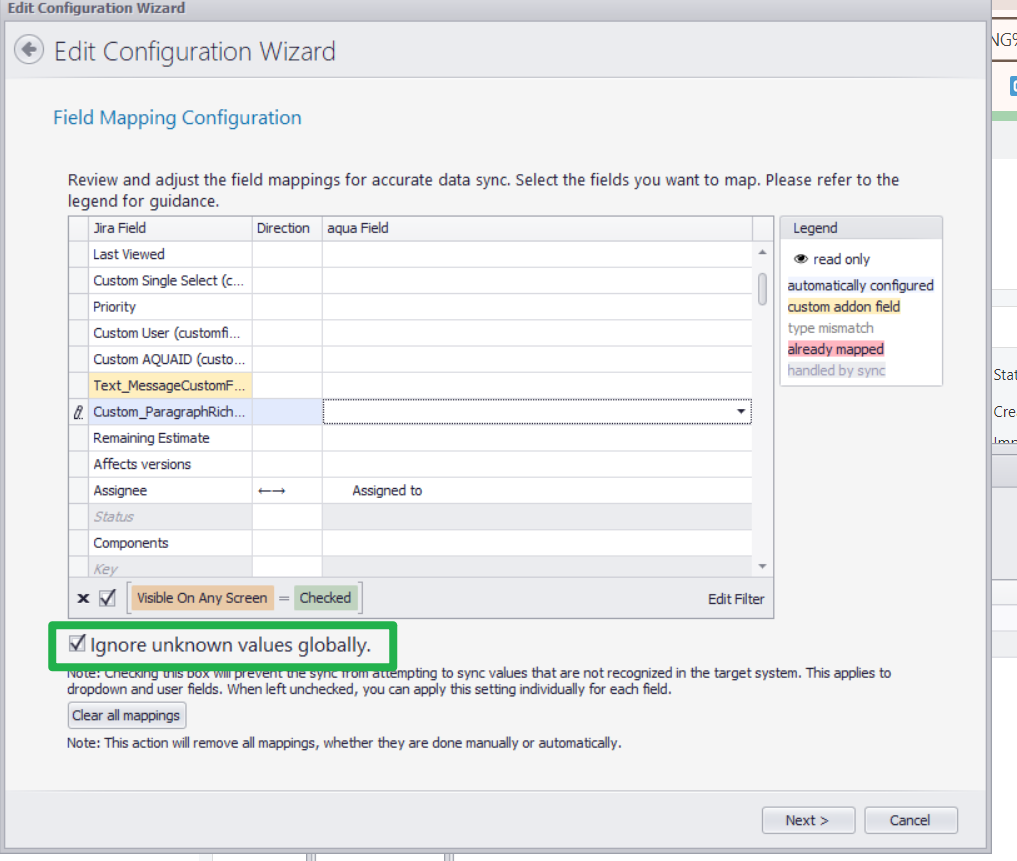Screen dimensions: 1017x861
Task: Disable the filter enabled checkbox
Action: pyautogui.click(x=108, y=599)
